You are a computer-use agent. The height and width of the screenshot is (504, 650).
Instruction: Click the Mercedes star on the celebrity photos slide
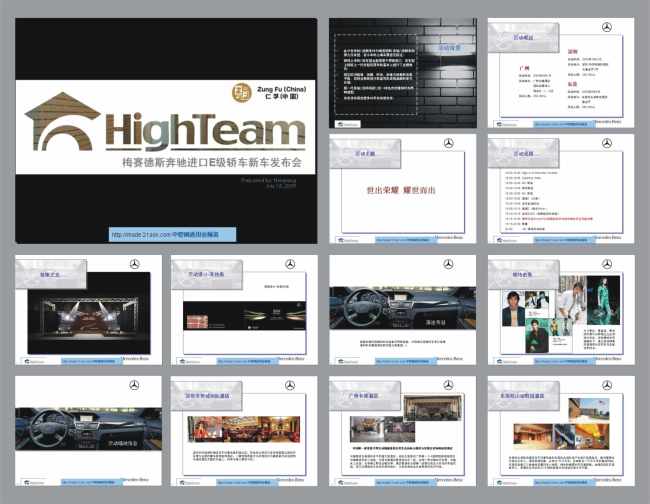click(x=606, y=264)
